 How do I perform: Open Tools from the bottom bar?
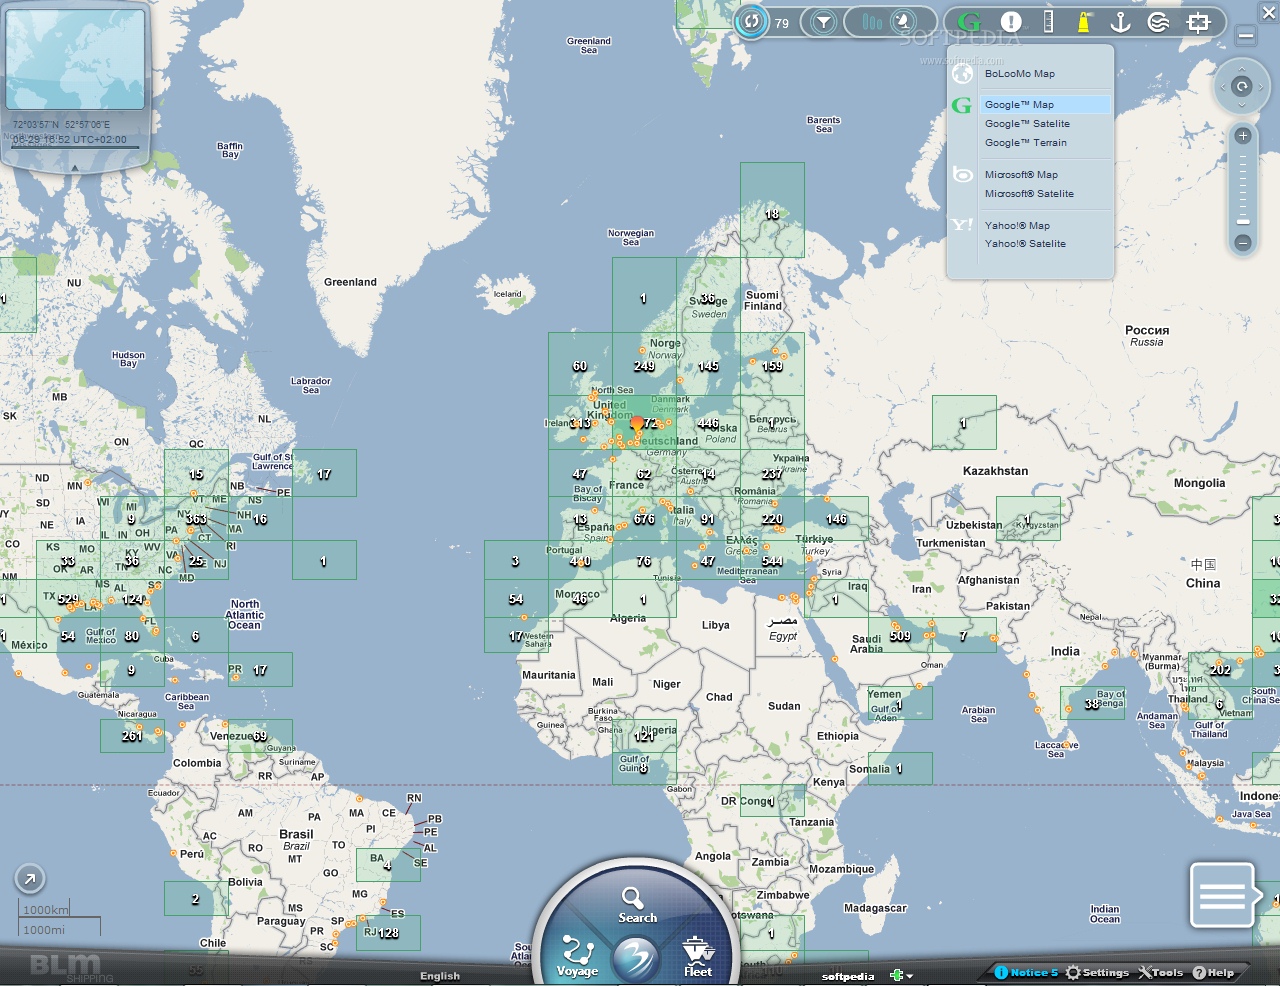click(1160, 972)
